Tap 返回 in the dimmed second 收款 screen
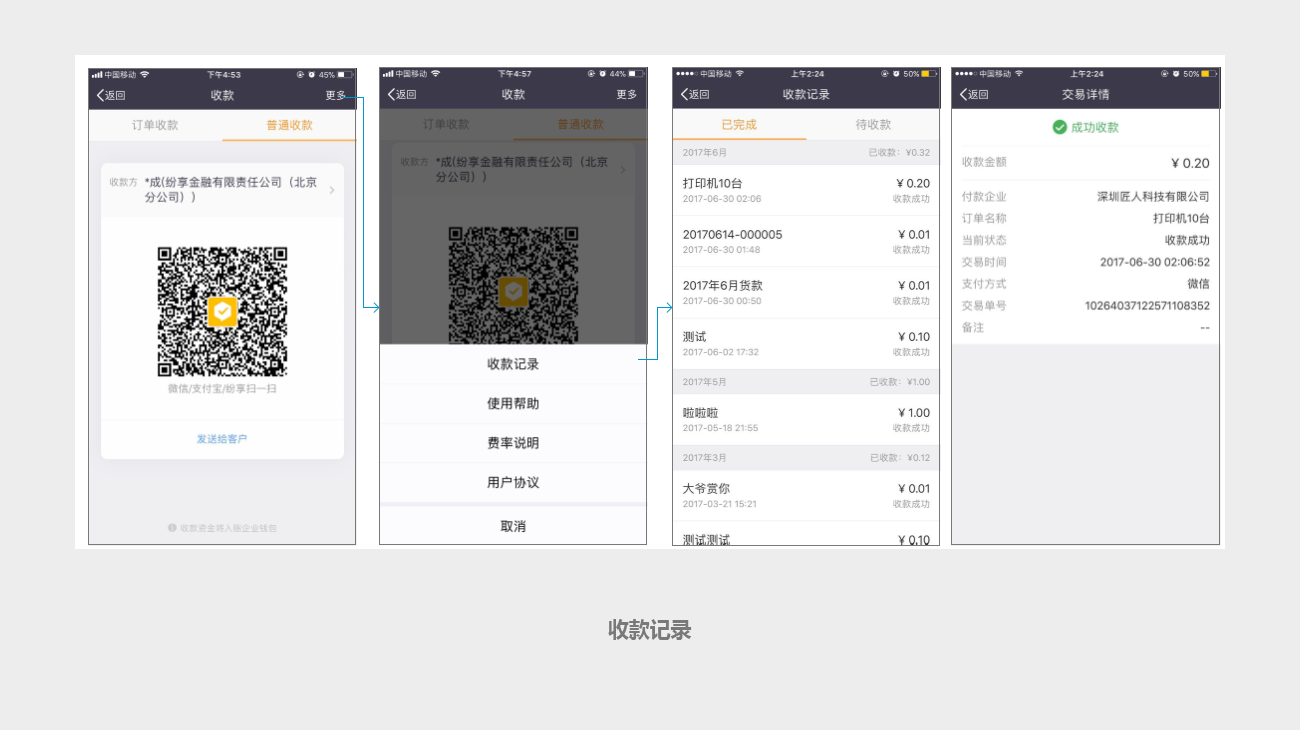1300x730 pixels. [x=402, y=95]
